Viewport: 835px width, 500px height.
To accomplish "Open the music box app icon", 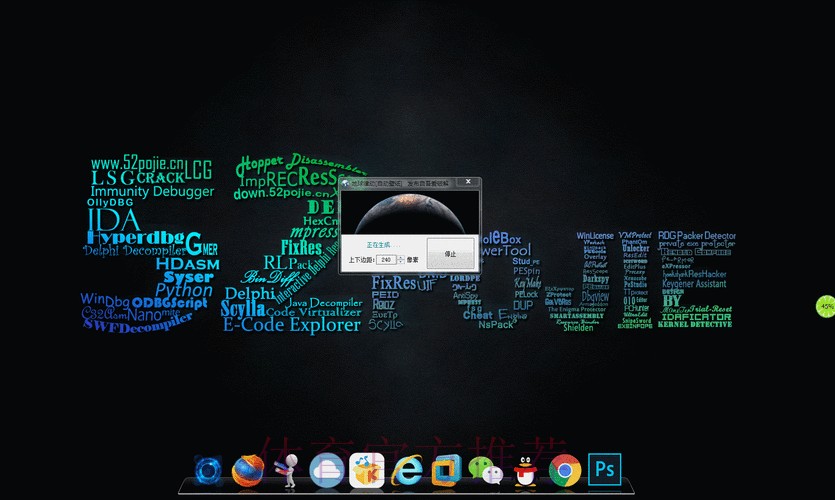I will (367, 470).
